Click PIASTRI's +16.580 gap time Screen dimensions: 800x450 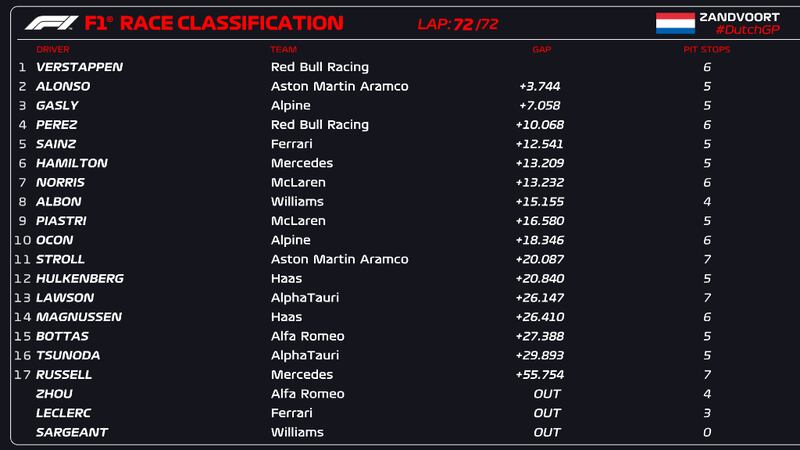(x=540, y=221)
